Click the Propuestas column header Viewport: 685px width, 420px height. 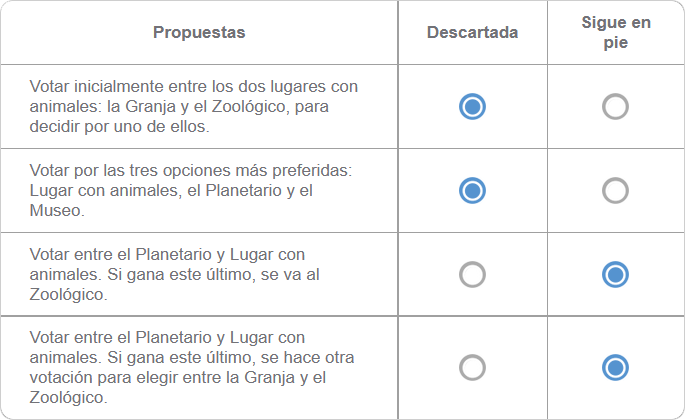199,32
